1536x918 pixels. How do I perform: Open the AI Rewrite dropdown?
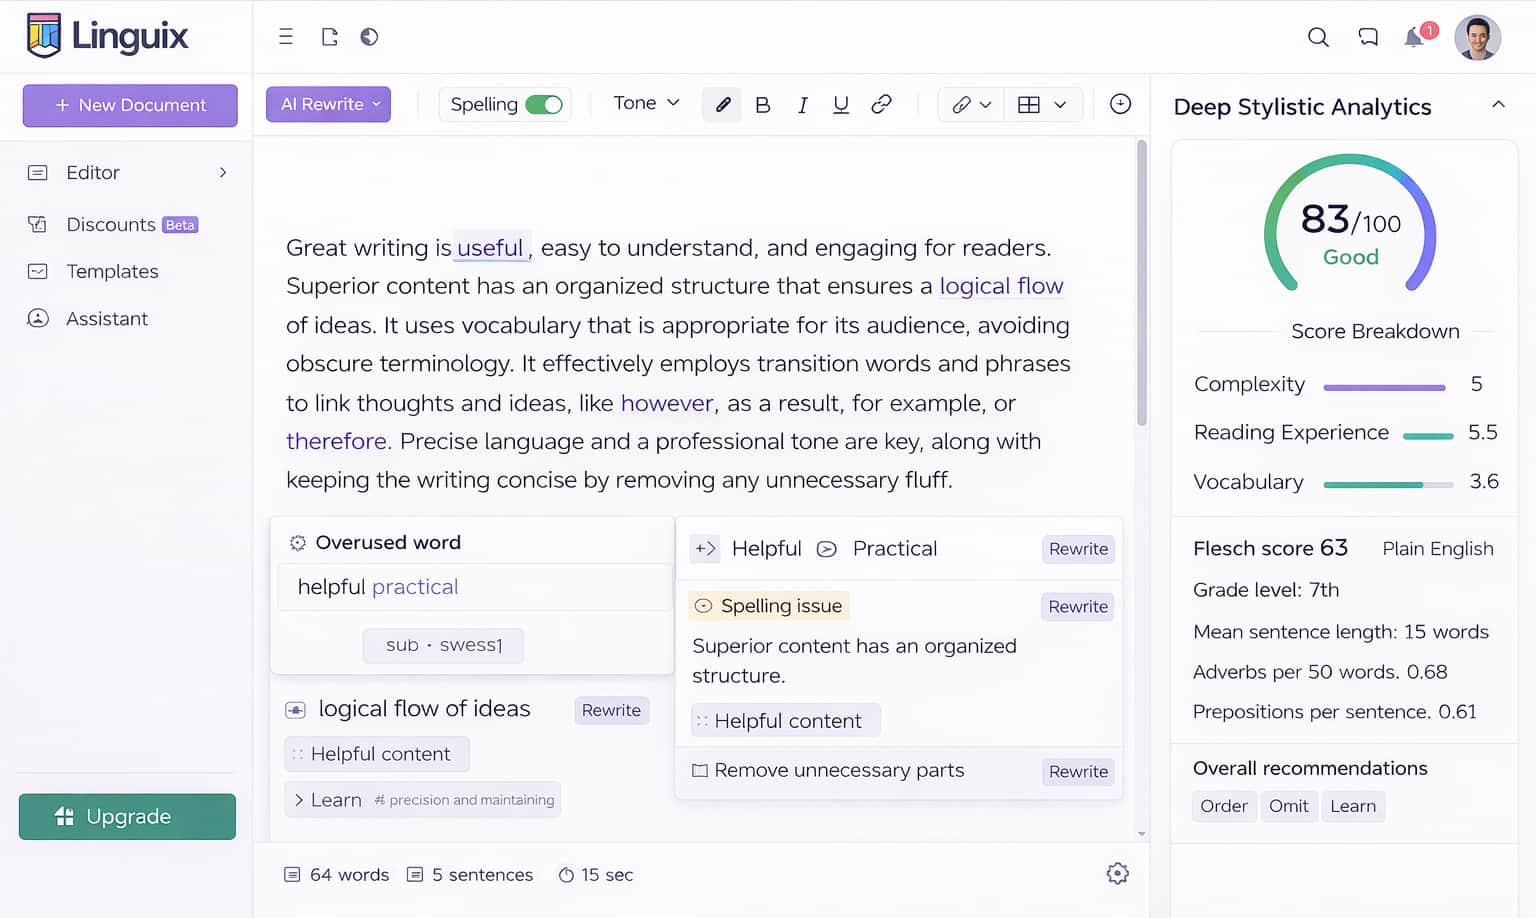click(x=328, y=104)
